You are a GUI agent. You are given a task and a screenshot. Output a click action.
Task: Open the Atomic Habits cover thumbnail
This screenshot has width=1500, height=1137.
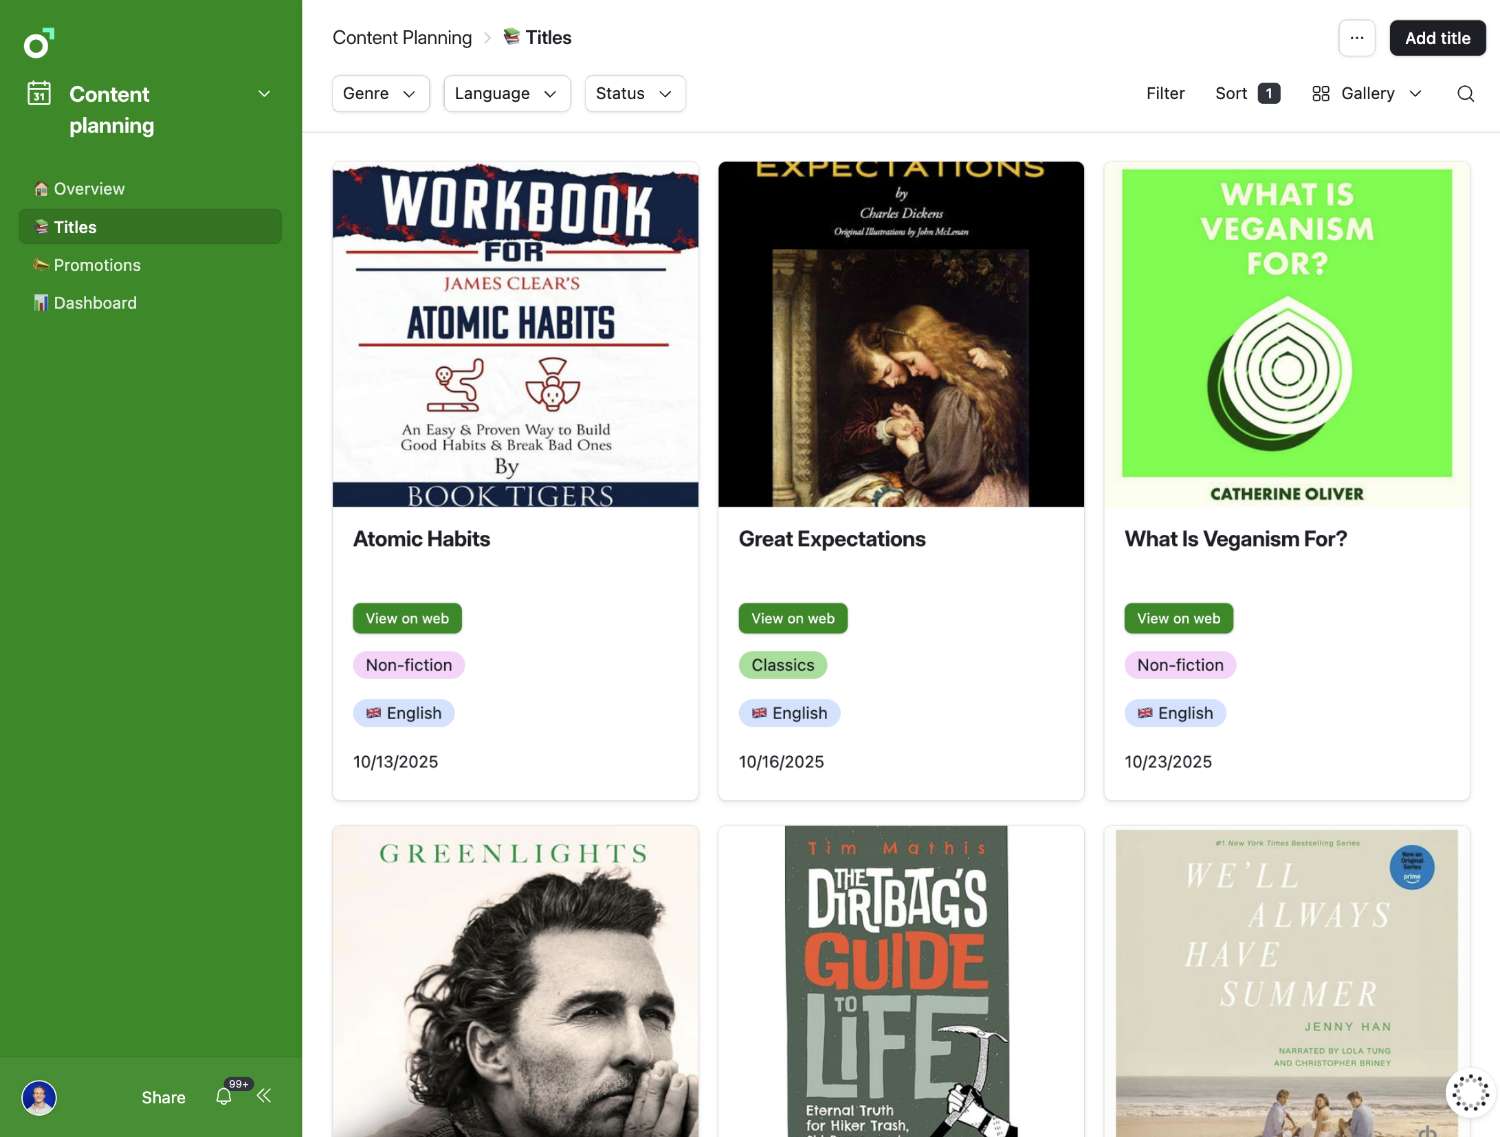[515, 334]
